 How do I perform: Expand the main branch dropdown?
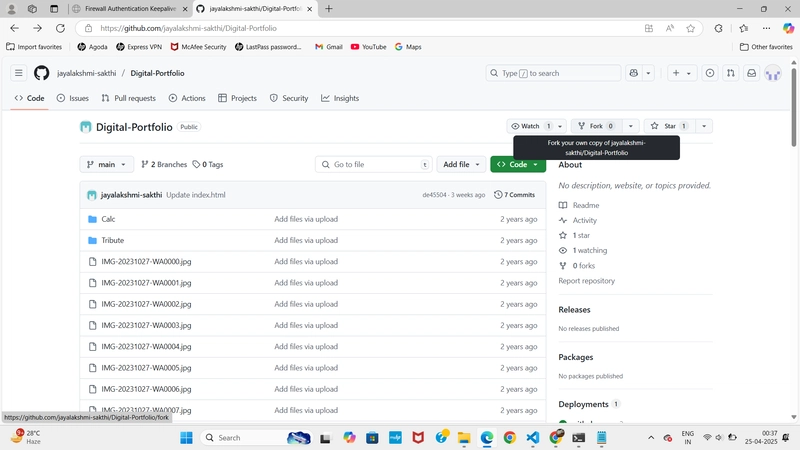106,164
